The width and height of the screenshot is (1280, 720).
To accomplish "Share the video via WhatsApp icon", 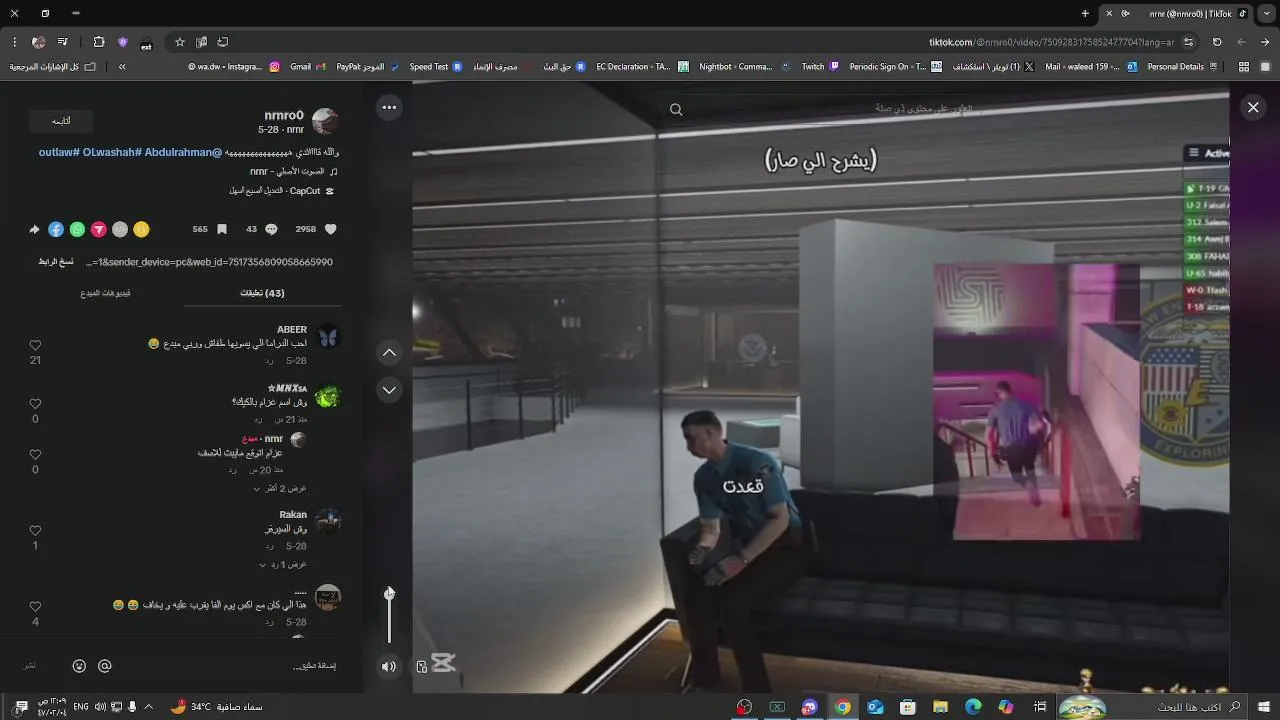I will (x=77, y=229).
